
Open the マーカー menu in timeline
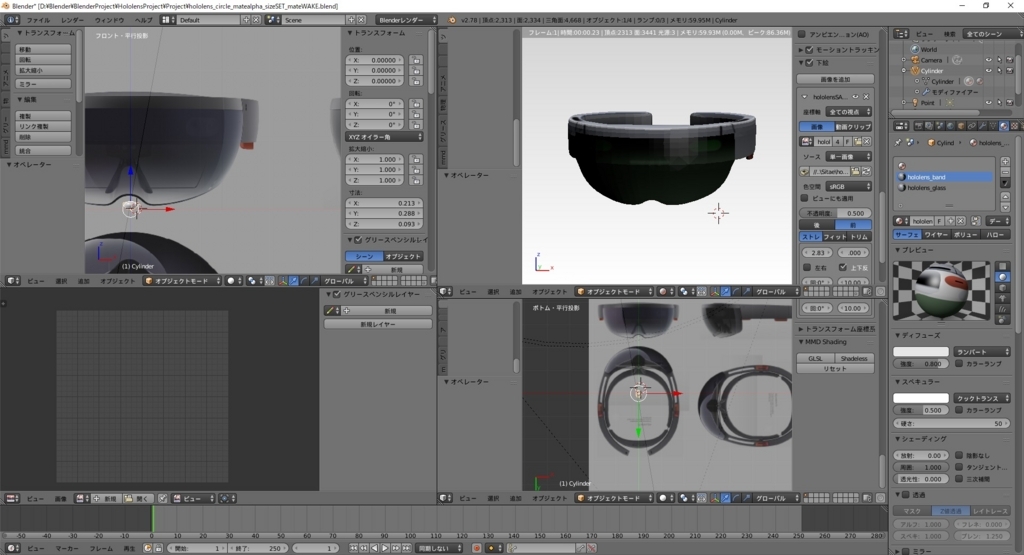pos(67,548)
